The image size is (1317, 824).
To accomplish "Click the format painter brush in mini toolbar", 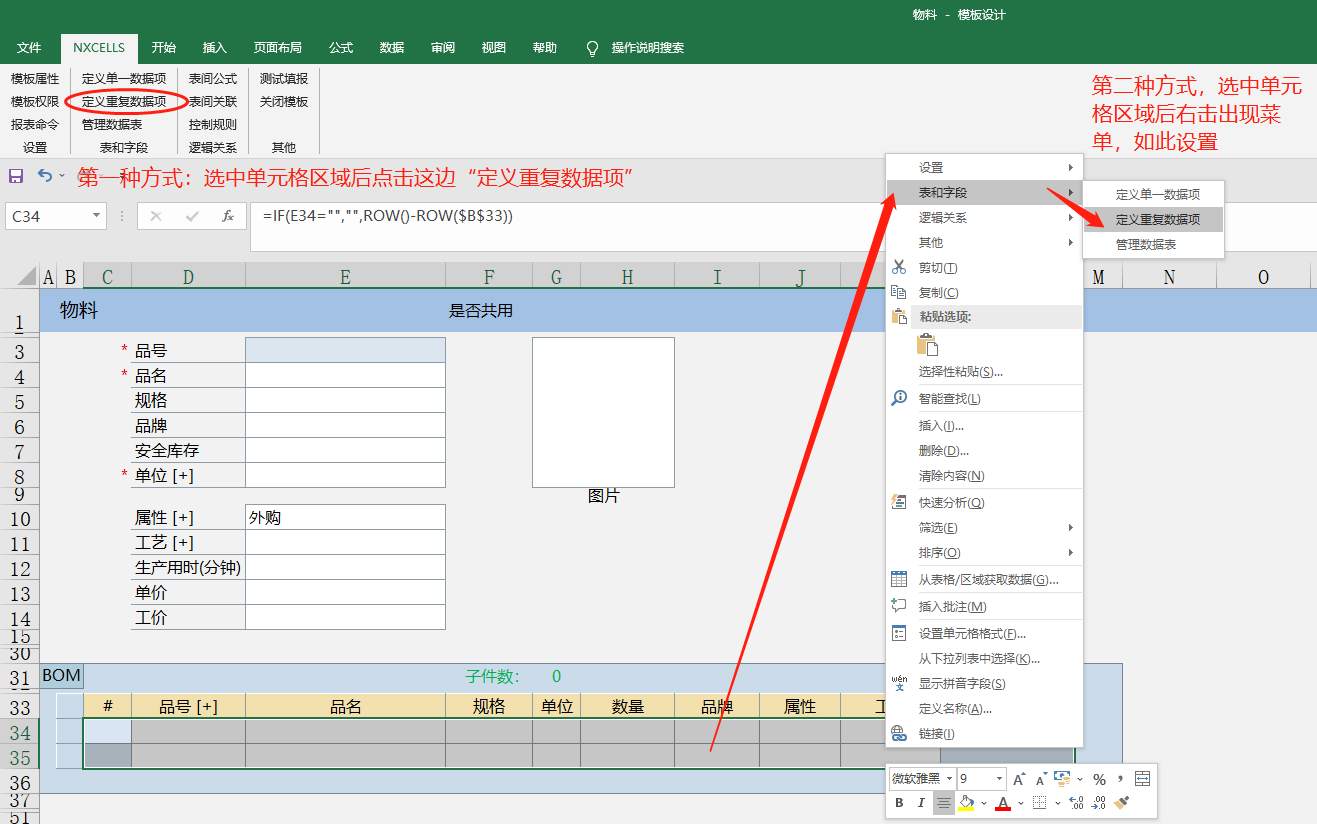I will (x=1122, y=803).
